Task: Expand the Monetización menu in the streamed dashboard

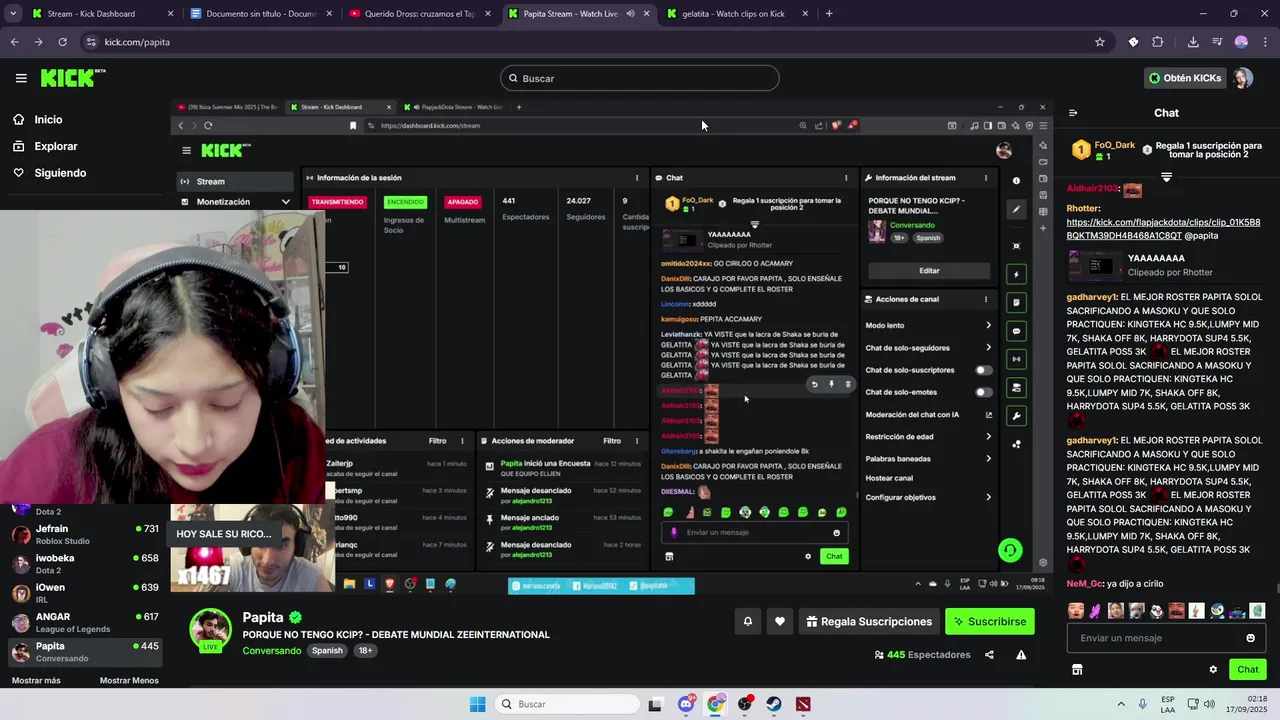Action: pyautogui.click(x=236, y=202)
